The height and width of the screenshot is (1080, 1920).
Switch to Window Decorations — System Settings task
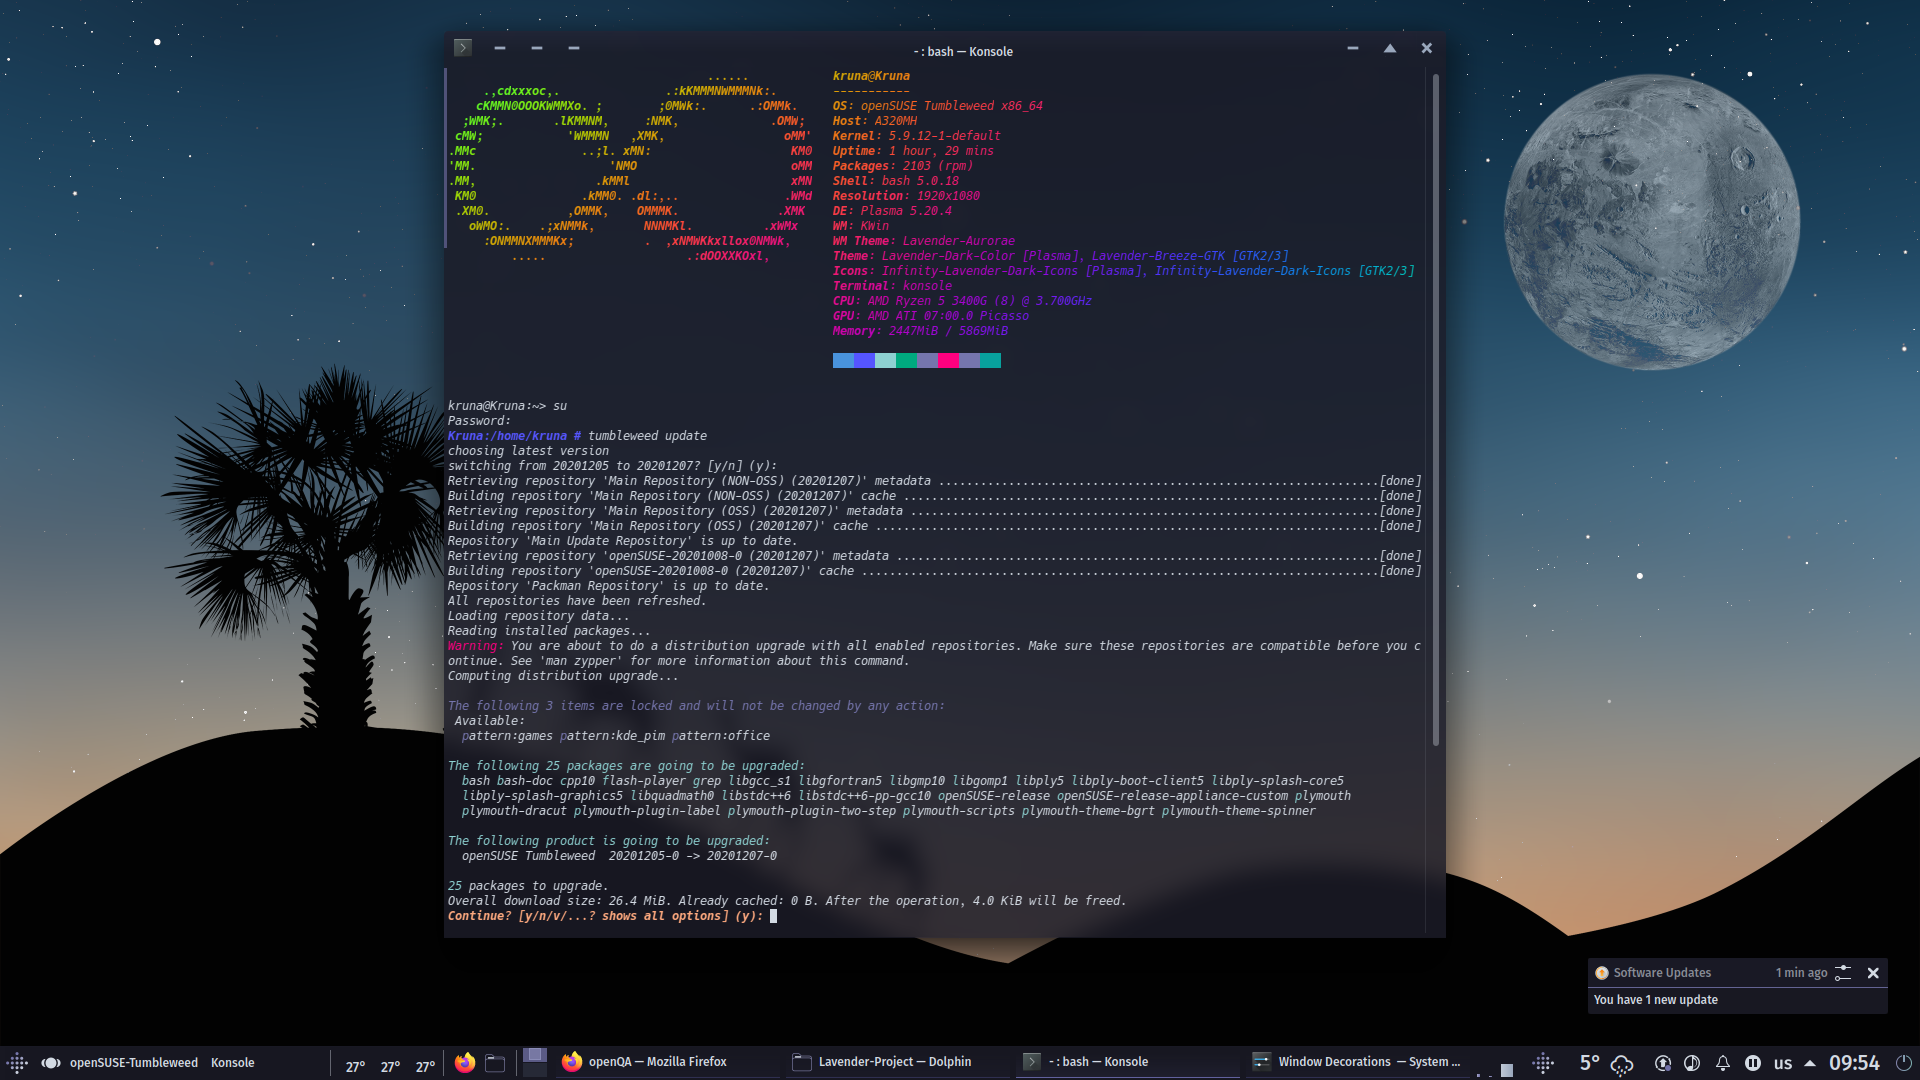(1360, 1062)
